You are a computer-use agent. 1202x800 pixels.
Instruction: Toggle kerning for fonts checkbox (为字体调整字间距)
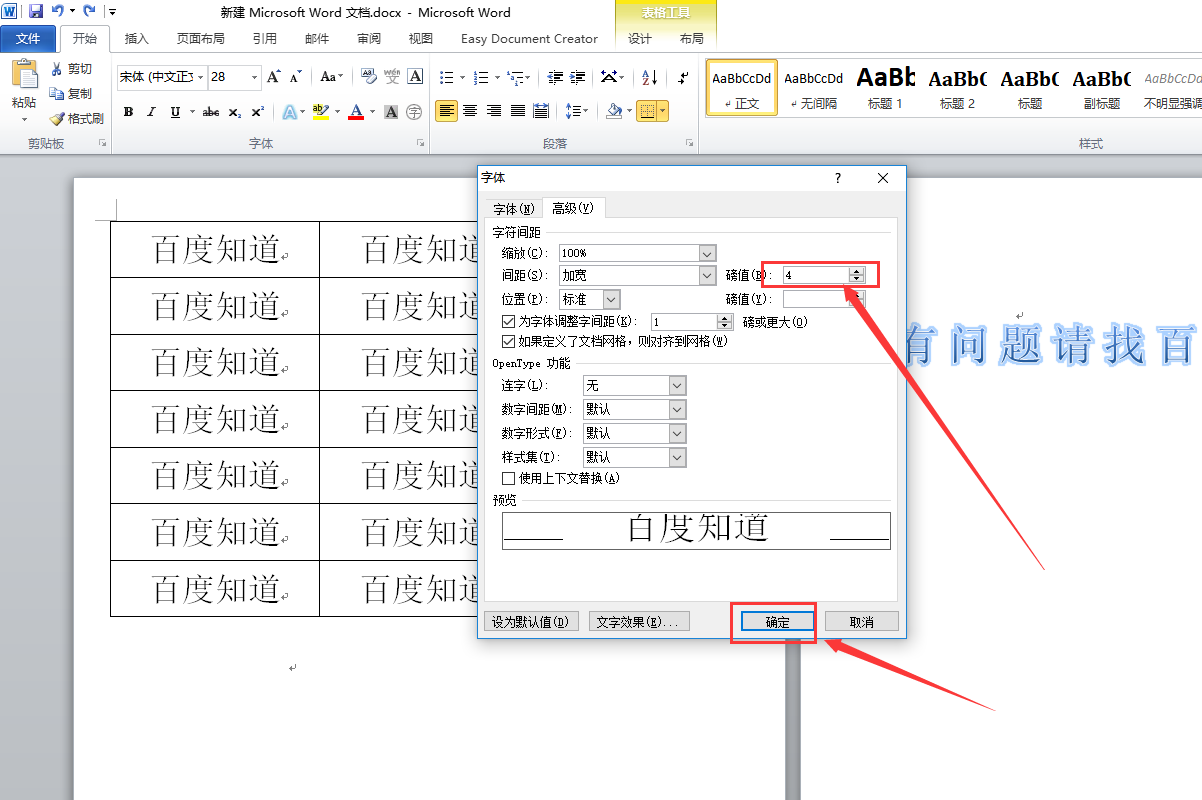click(509, 322)
